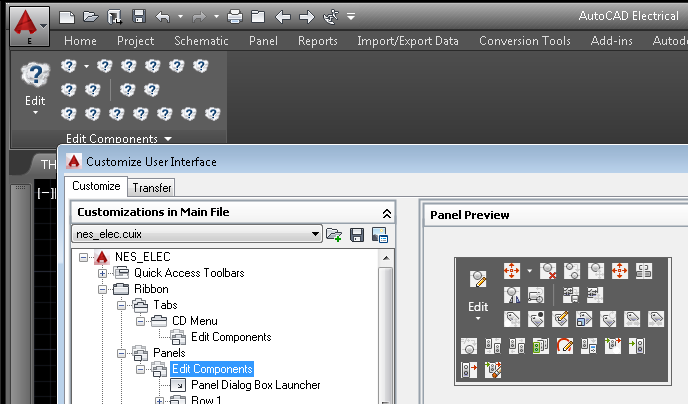Collapse the Tabs tree node
This screenshot has height=404, width=688.
click(122, 305)
